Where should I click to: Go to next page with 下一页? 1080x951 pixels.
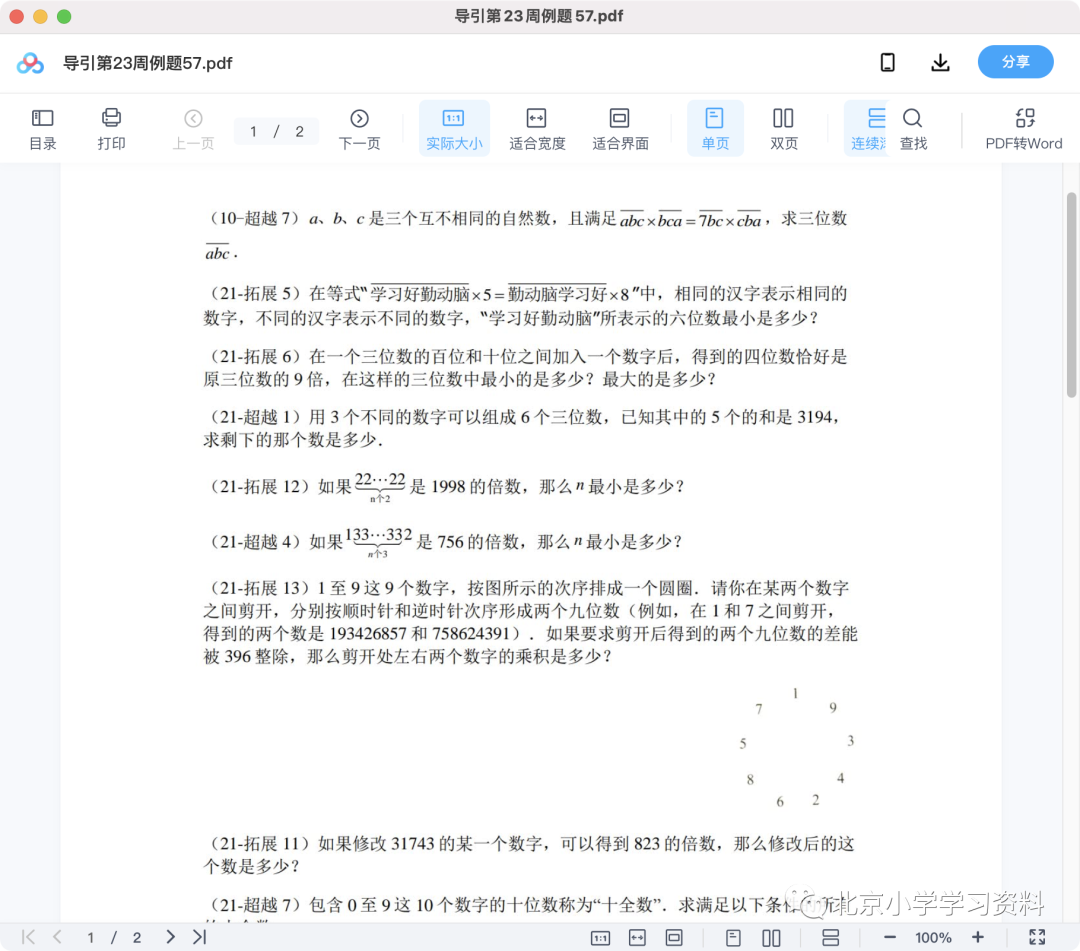[x=359, y=129]
